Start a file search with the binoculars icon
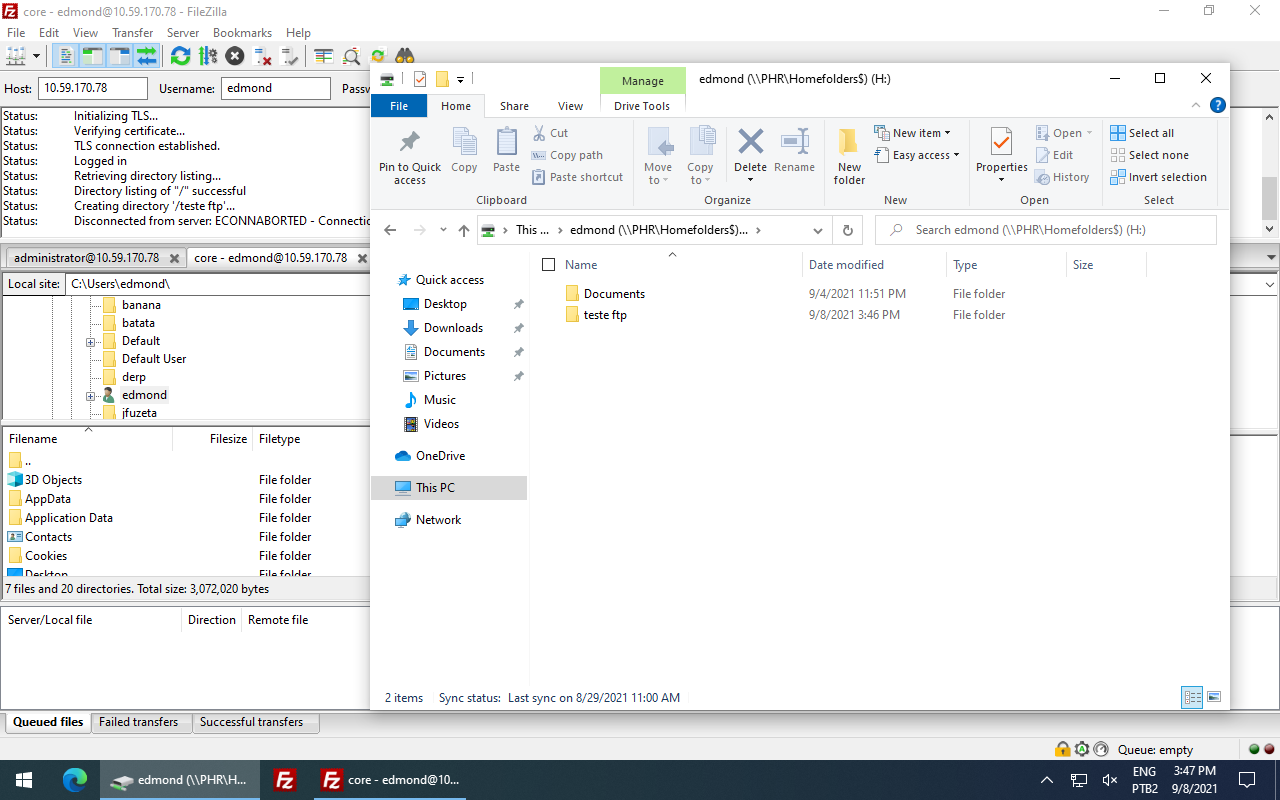 tap(405, 55)
